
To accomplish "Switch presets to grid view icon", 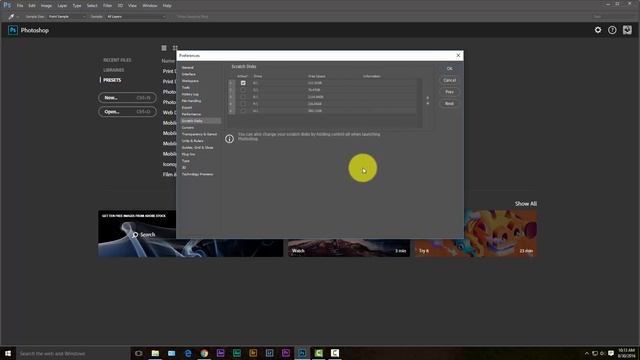I will (x=175, y=48).
